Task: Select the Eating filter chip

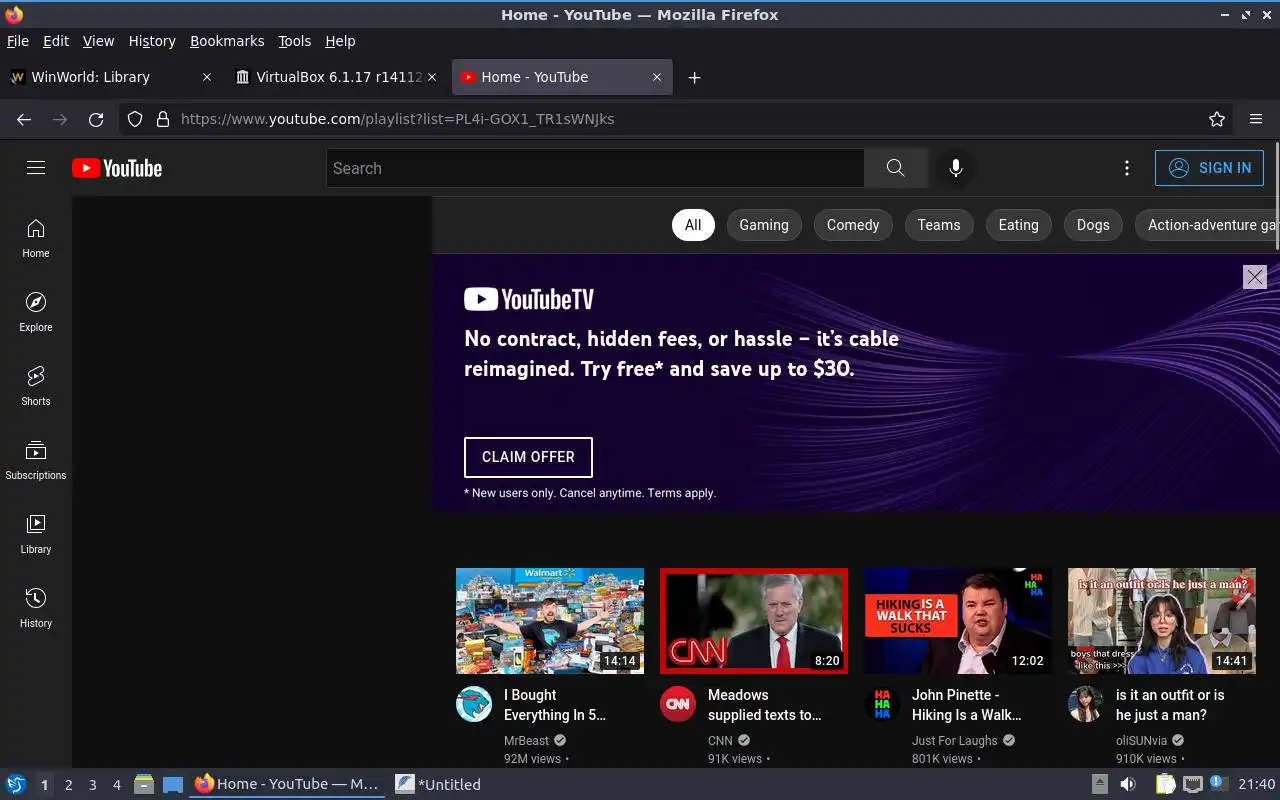Action: click(x=1019, y=225)
